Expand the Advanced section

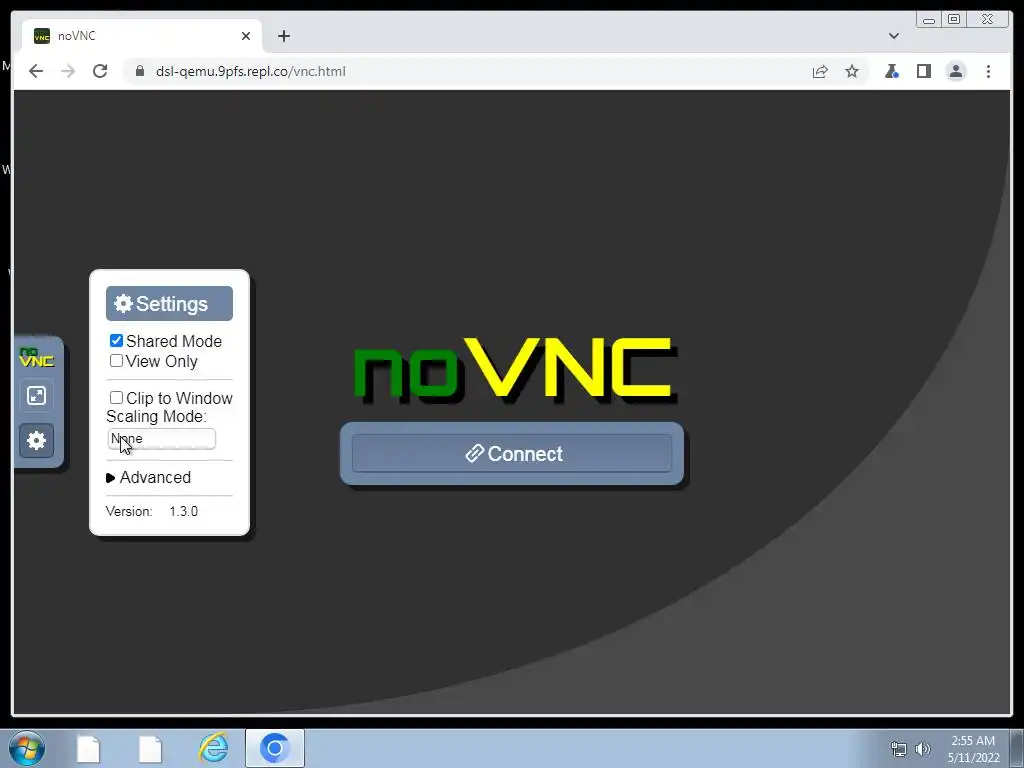click(149, 477)
